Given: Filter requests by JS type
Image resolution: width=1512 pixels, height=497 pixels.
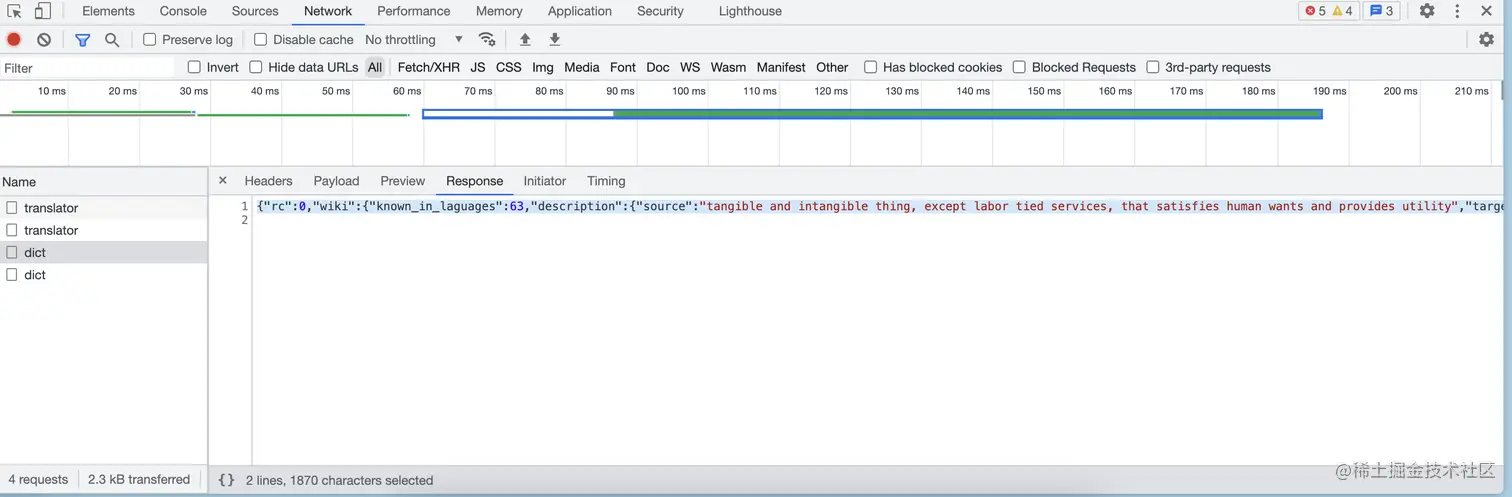Looking at the screenshot, I should [x=478, y=67].
